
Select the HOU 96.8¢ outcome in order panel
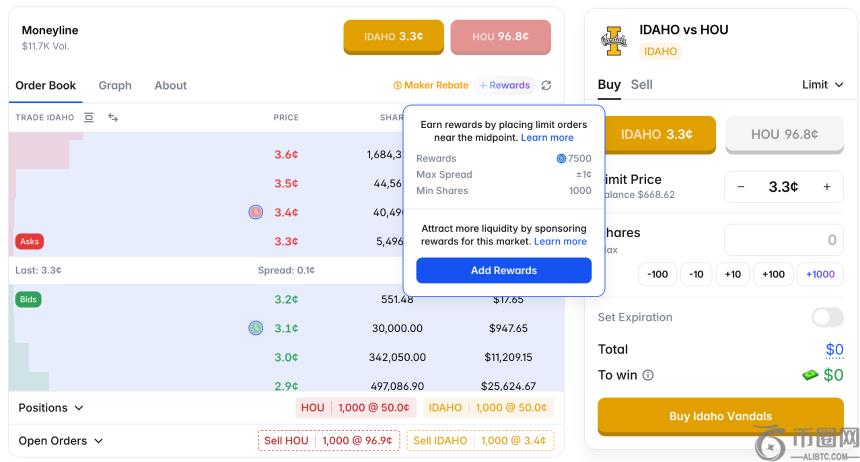click(784, 134)
